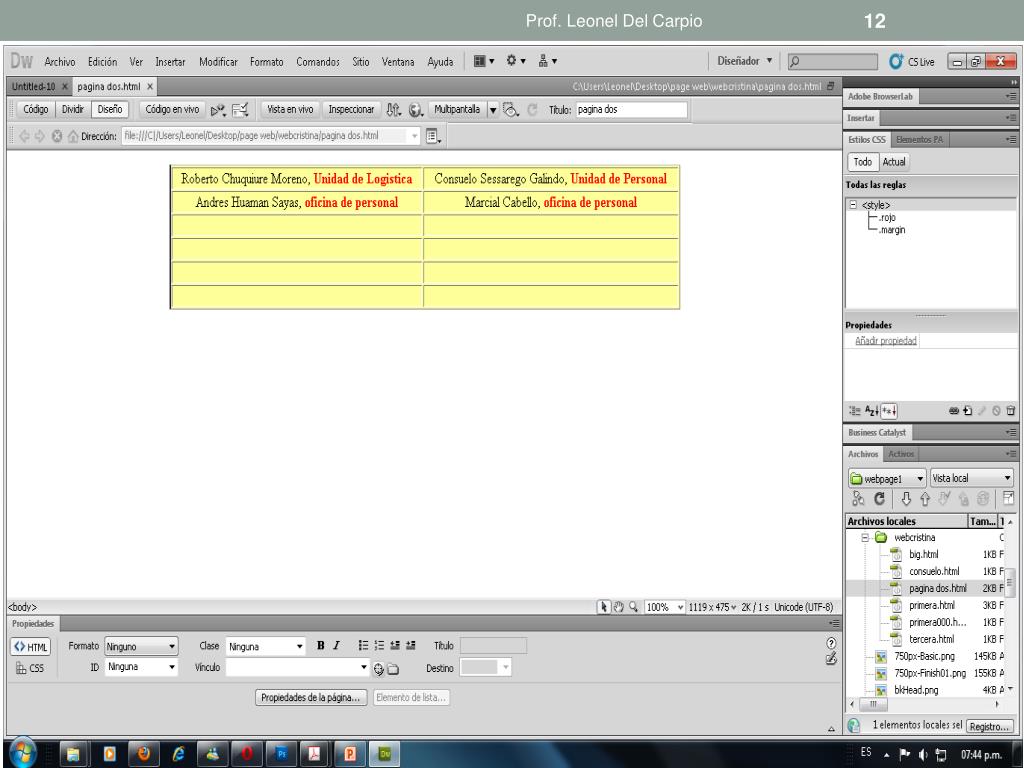Screen dimensions: 1024x768
Task: Toggle the Diseño design view
Action: 110,109
